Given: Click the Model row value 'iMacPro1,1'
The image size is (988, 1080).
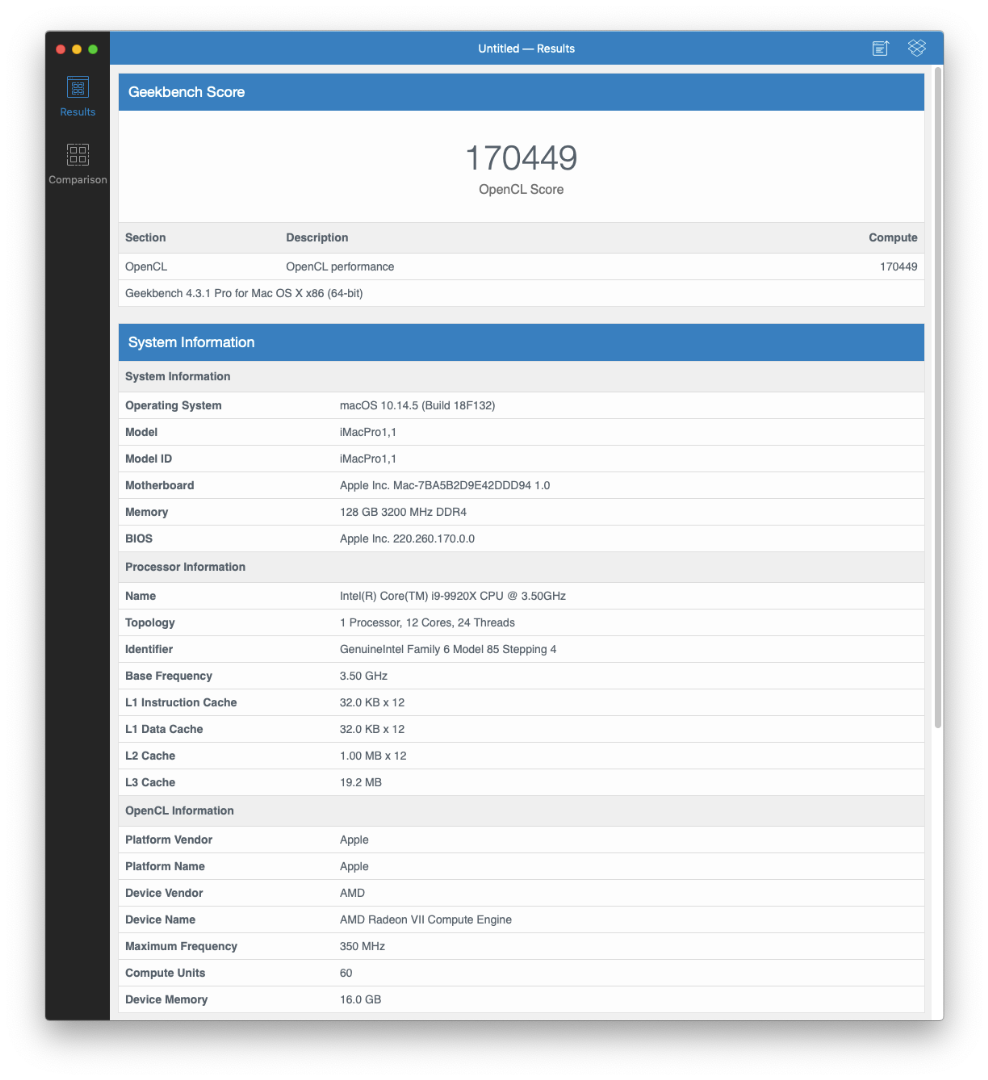Looking at the screenshot, I should click(368, 433).
